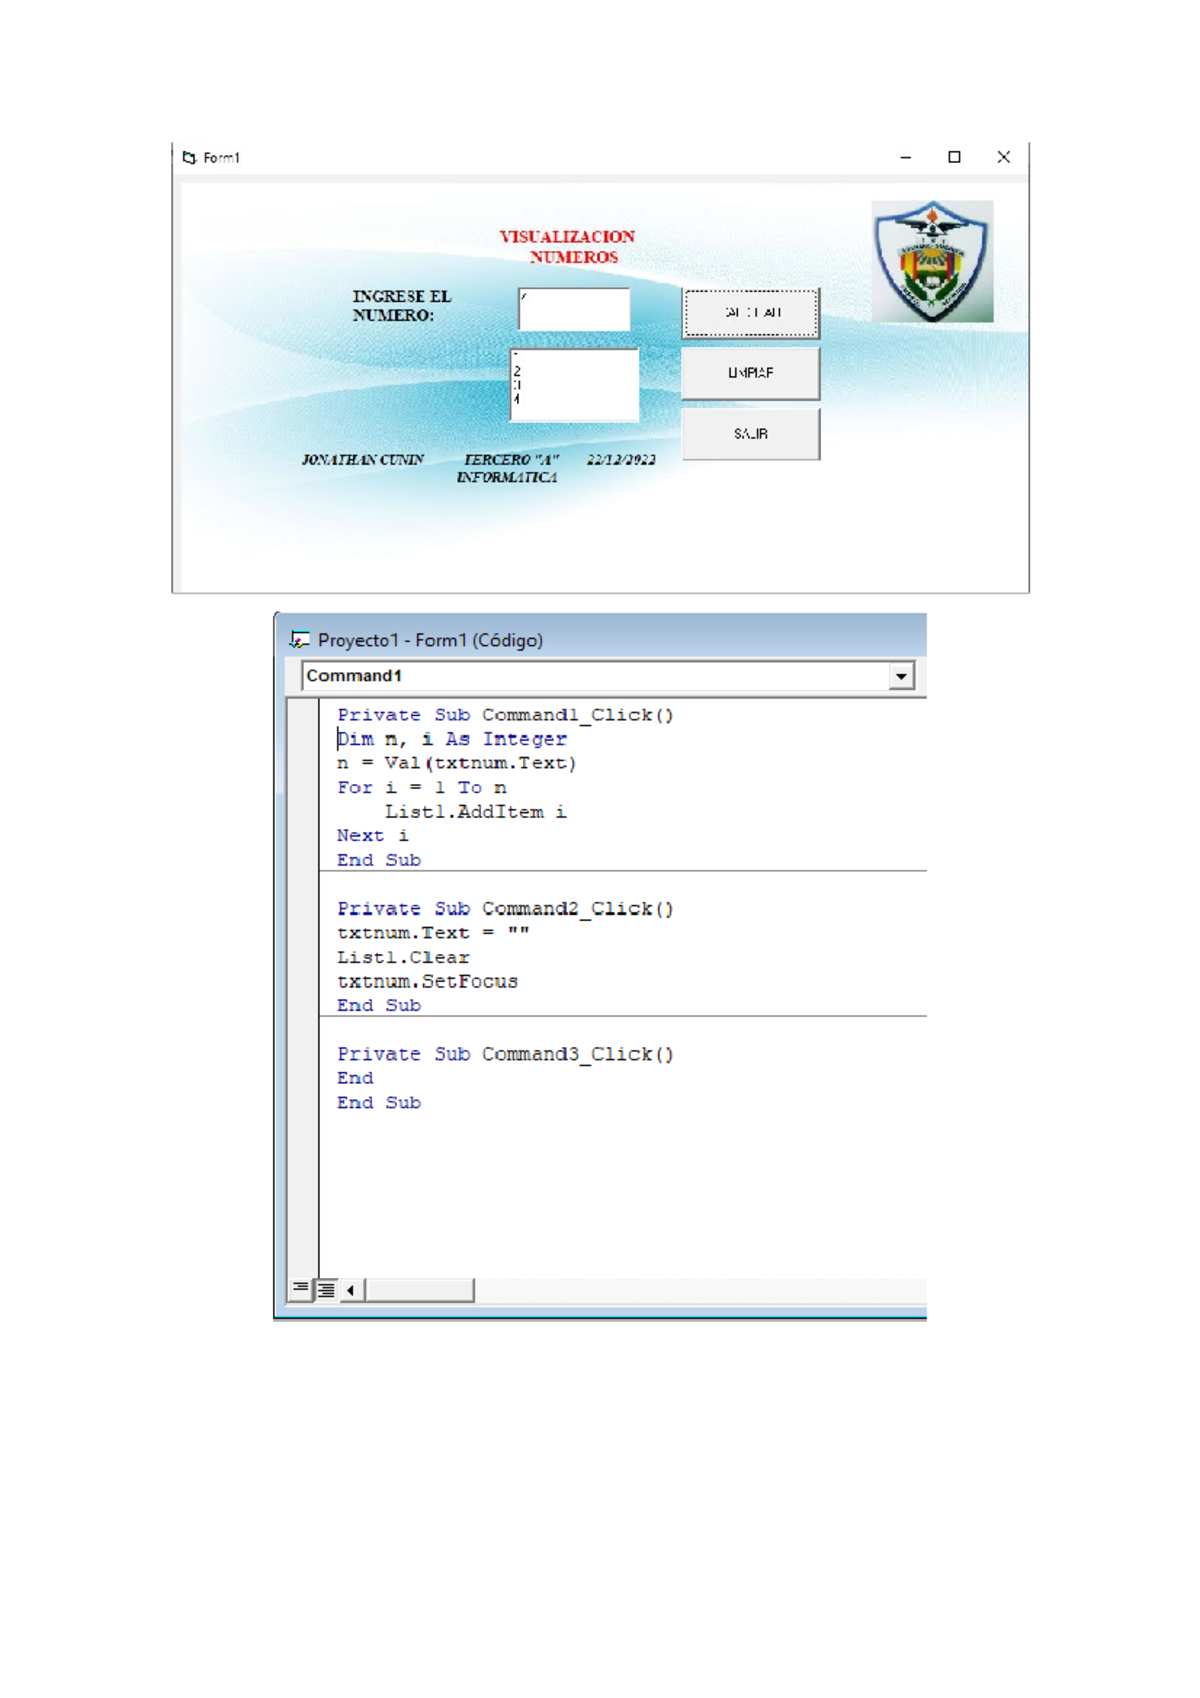1200x1698 pixels.
Task: Click the horizontal scrollbar left arrow
Action: 351,1290
